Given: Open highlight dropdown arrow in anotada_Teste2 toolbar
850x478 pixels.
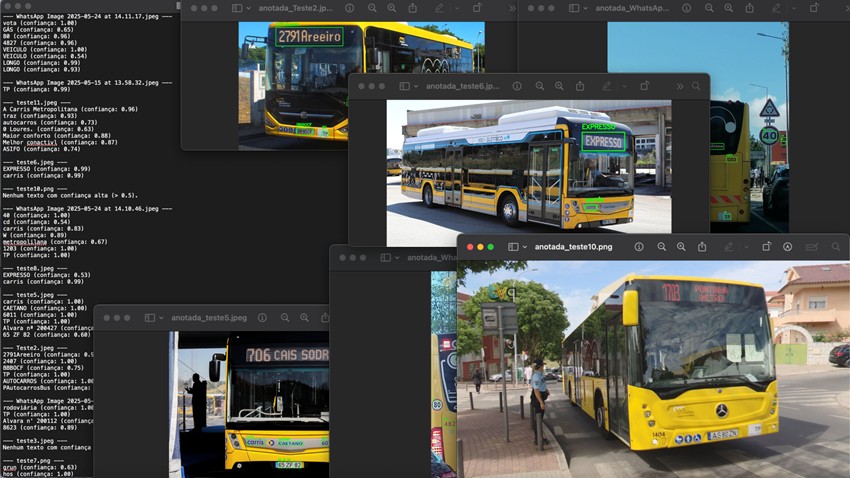Looking at the screenshot, I should (x=456, y=8).
